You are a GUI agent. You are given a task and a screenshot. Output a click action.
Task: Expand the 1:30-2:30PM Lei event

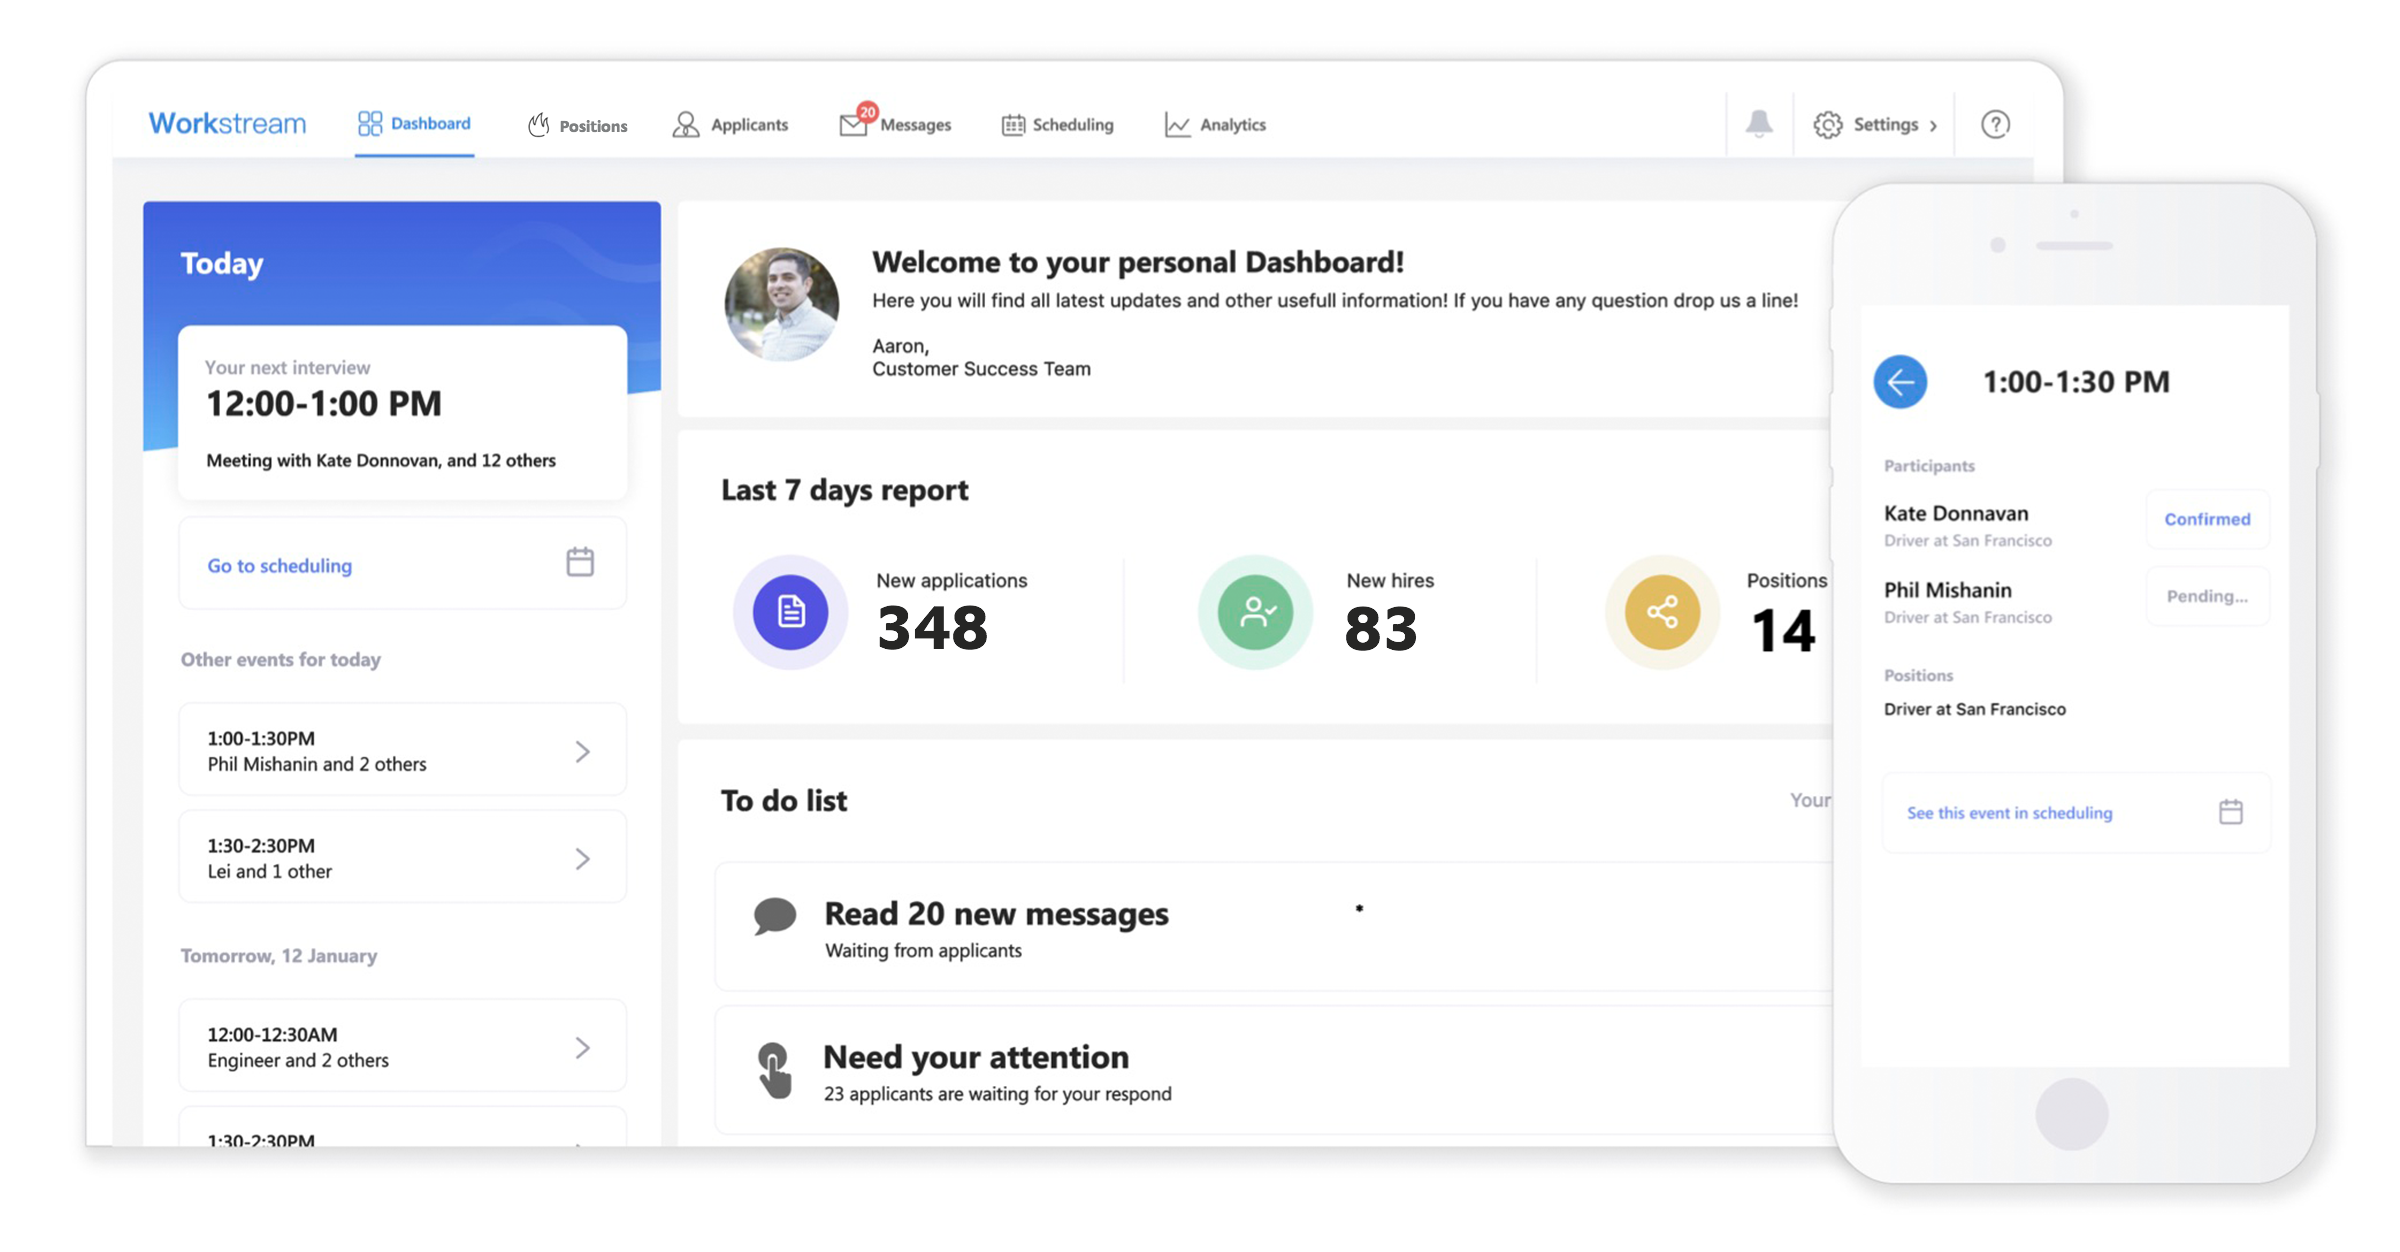coord(582,858)
